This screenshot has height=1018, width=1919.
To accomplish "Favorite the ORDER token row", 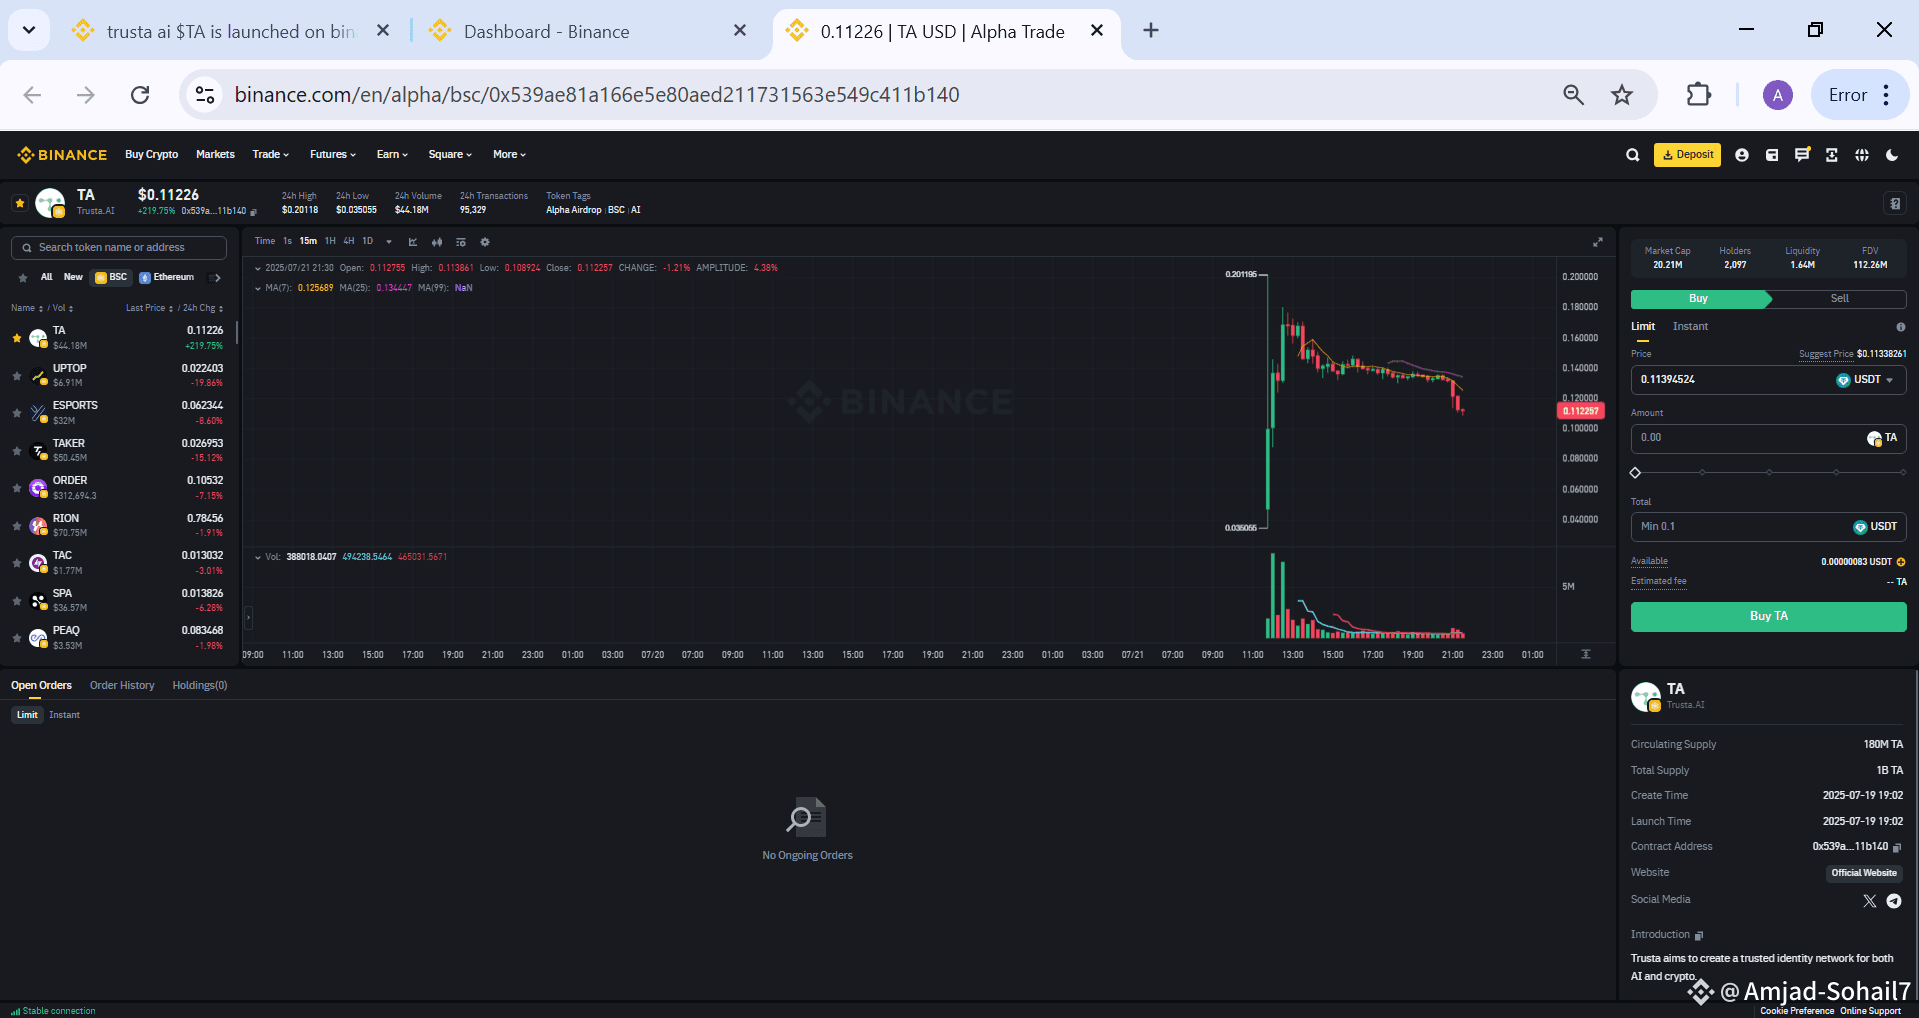I will pyautogui.click(x=17, y=488).
